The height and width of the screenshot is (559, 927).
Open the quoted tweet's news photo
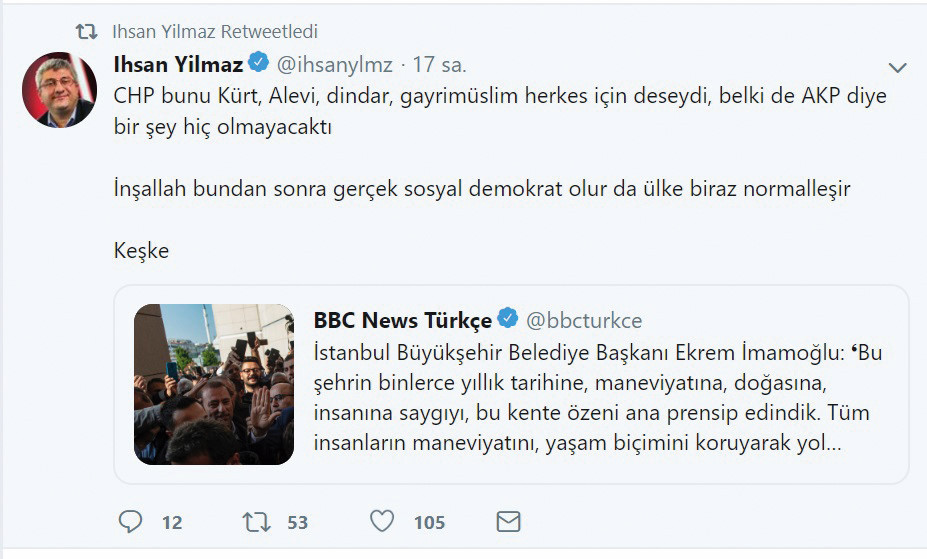pos(214,385)
